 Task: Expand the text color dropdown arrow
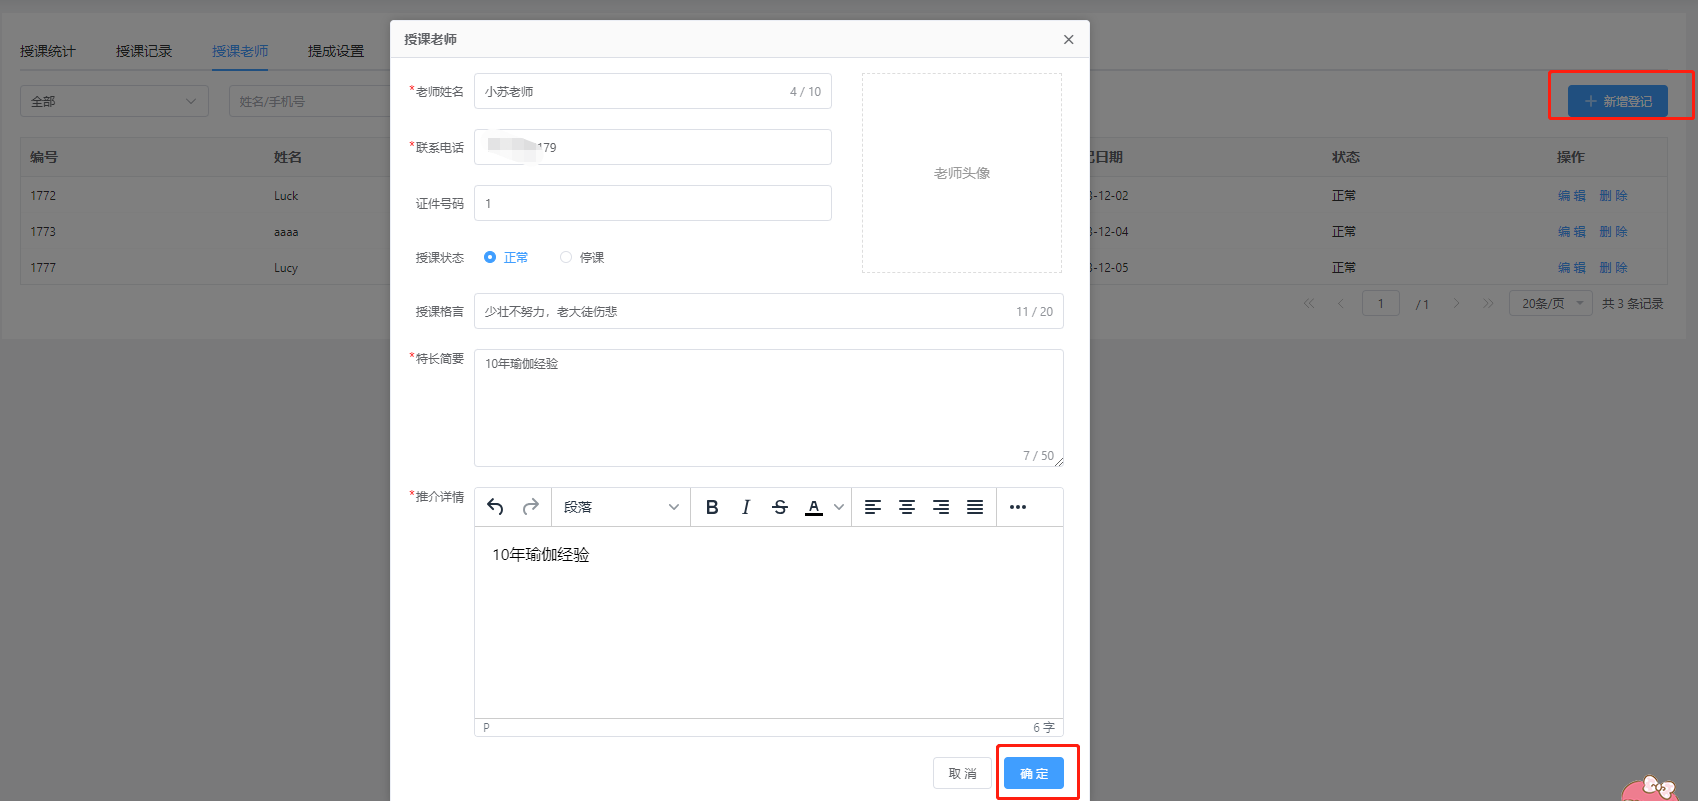click(839, 507)
